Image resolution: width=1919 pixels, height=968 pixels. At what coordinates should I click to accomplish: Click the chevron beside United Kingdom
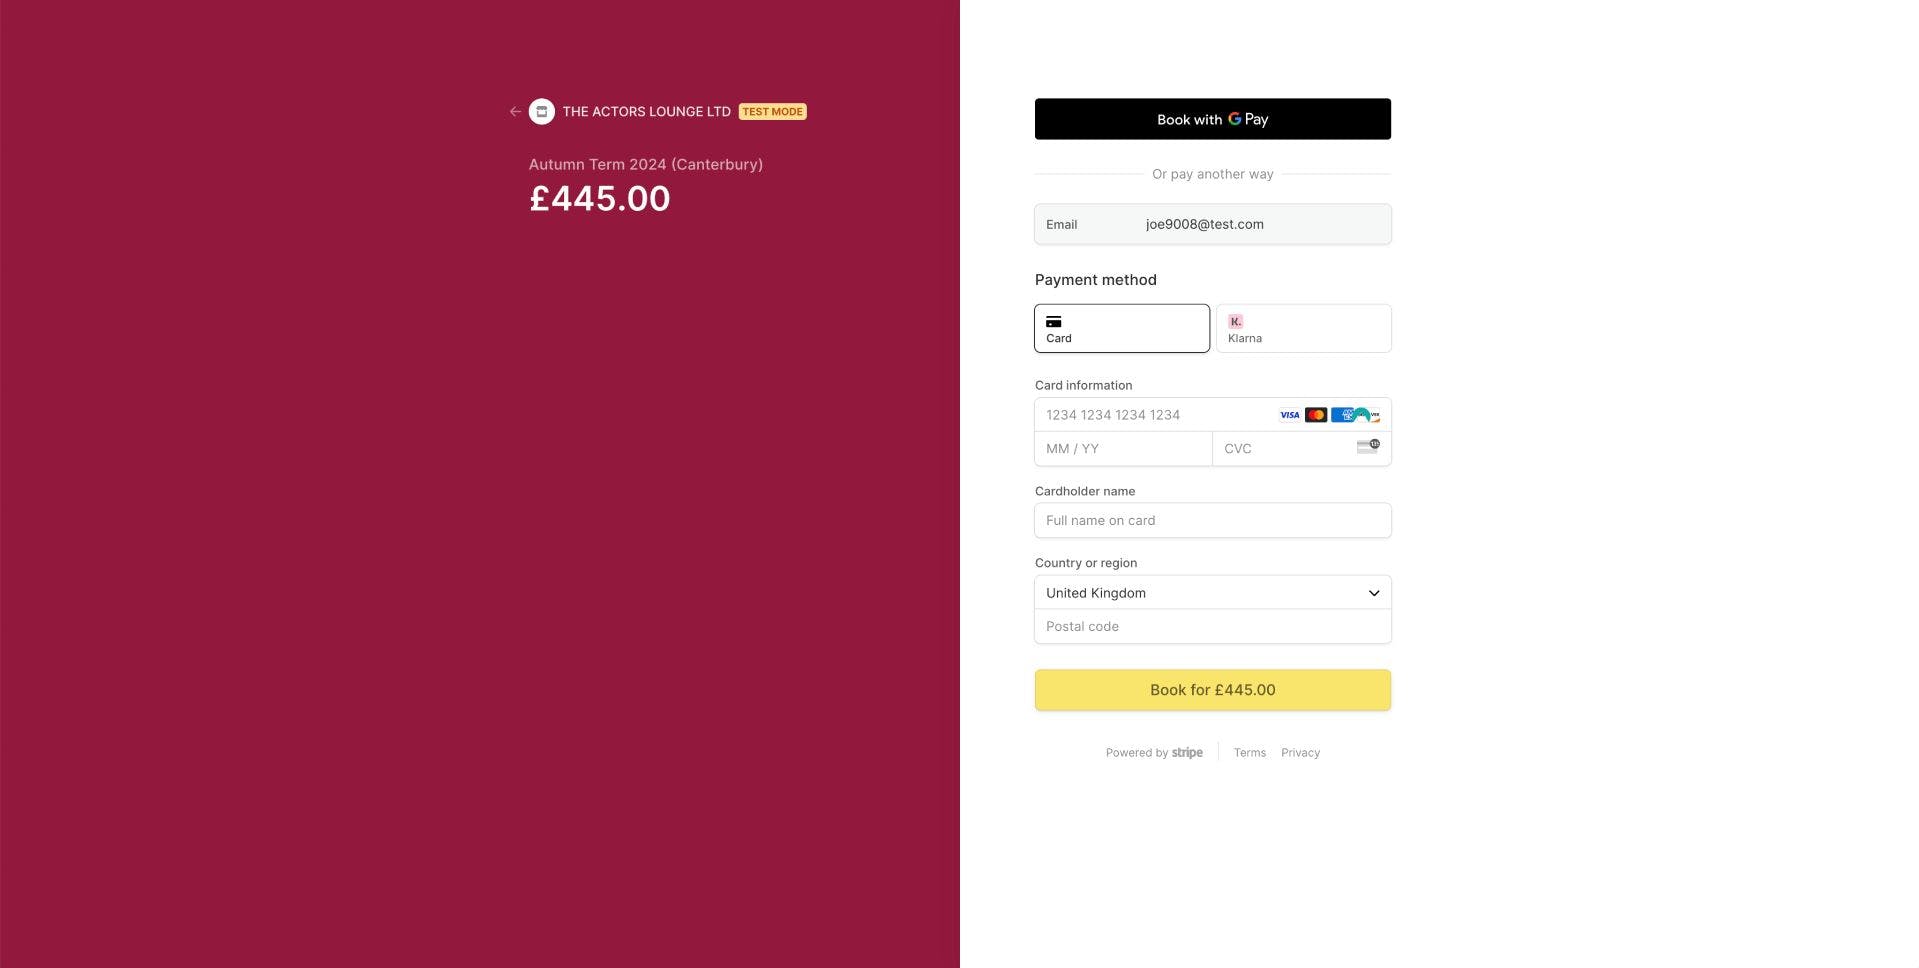pos(1374,593)
